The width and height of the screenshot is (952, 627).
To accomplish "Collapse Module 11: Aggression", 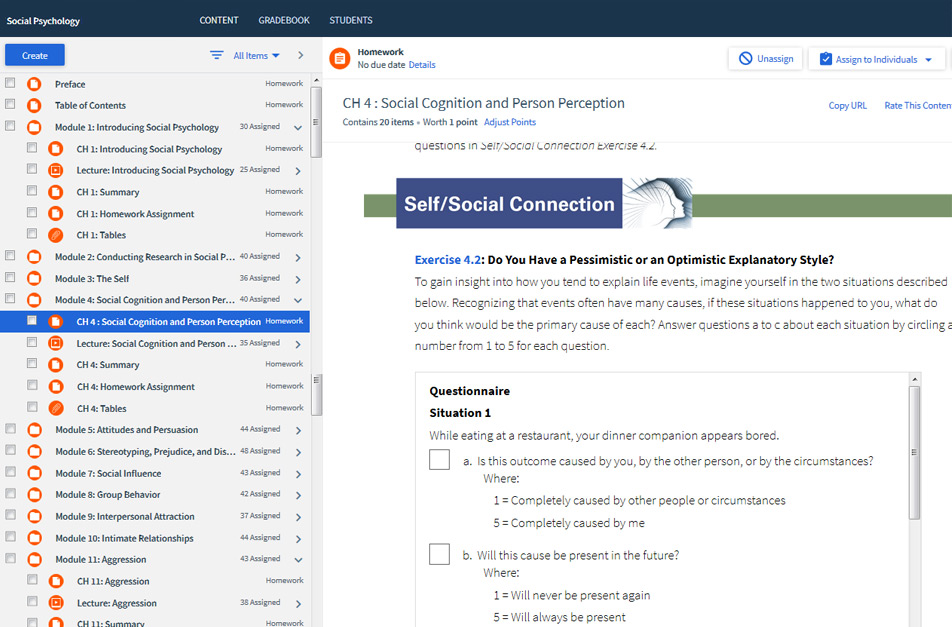I will [298, 560].
